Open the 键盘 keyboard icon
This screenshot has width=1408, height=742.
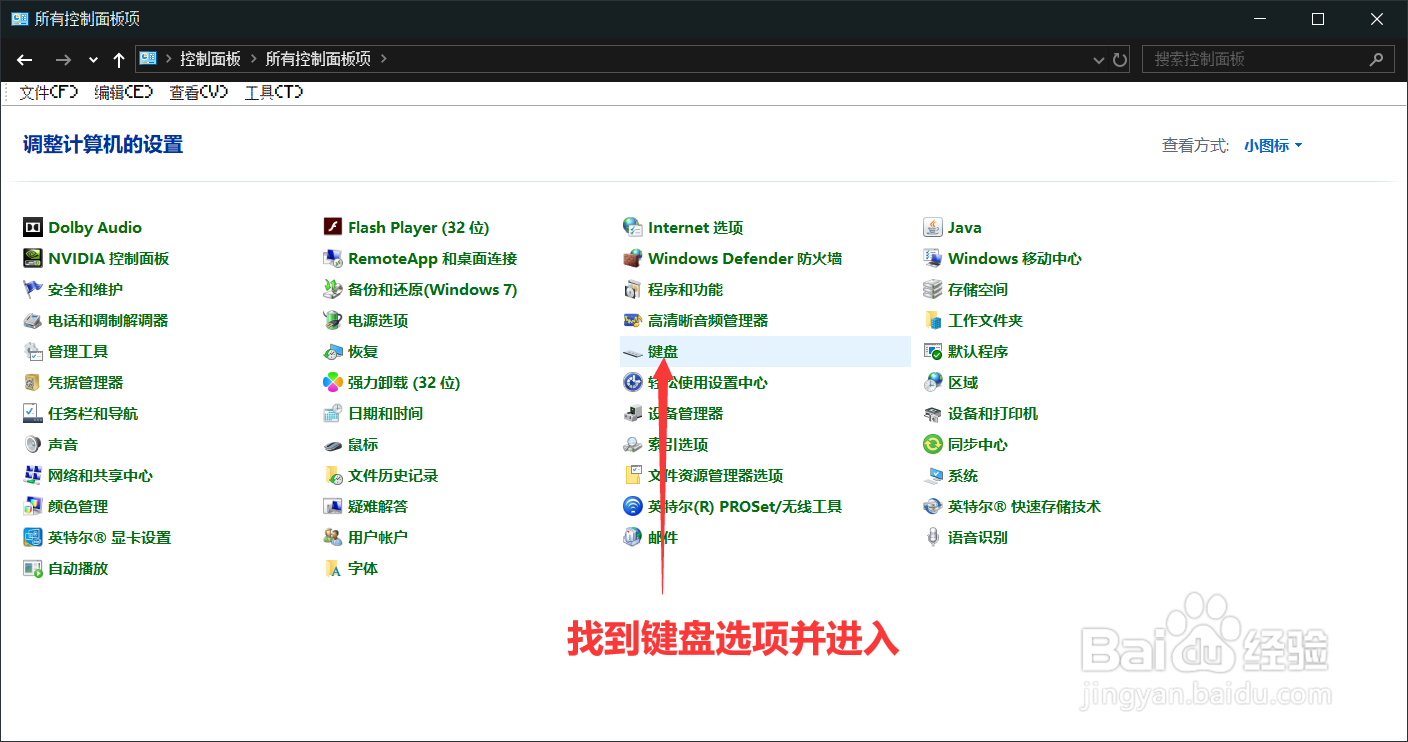632,351
